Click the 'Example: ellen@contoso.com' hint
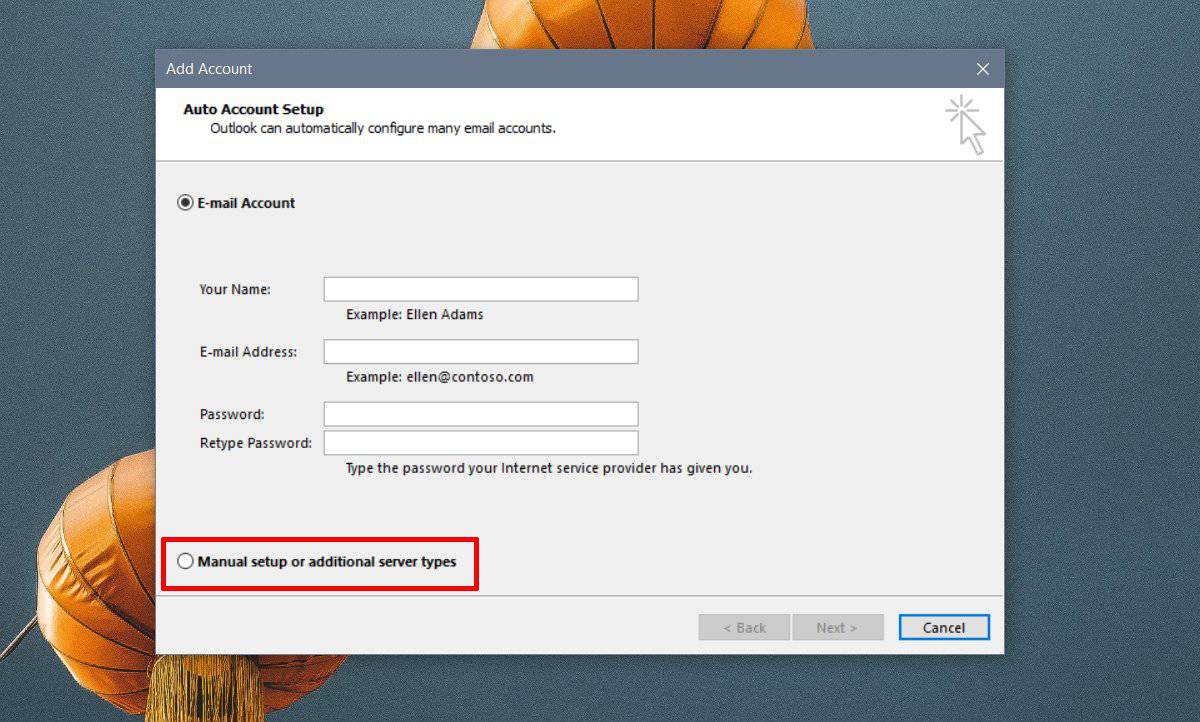The image size is (1200, 722). (x=440, y=377)
